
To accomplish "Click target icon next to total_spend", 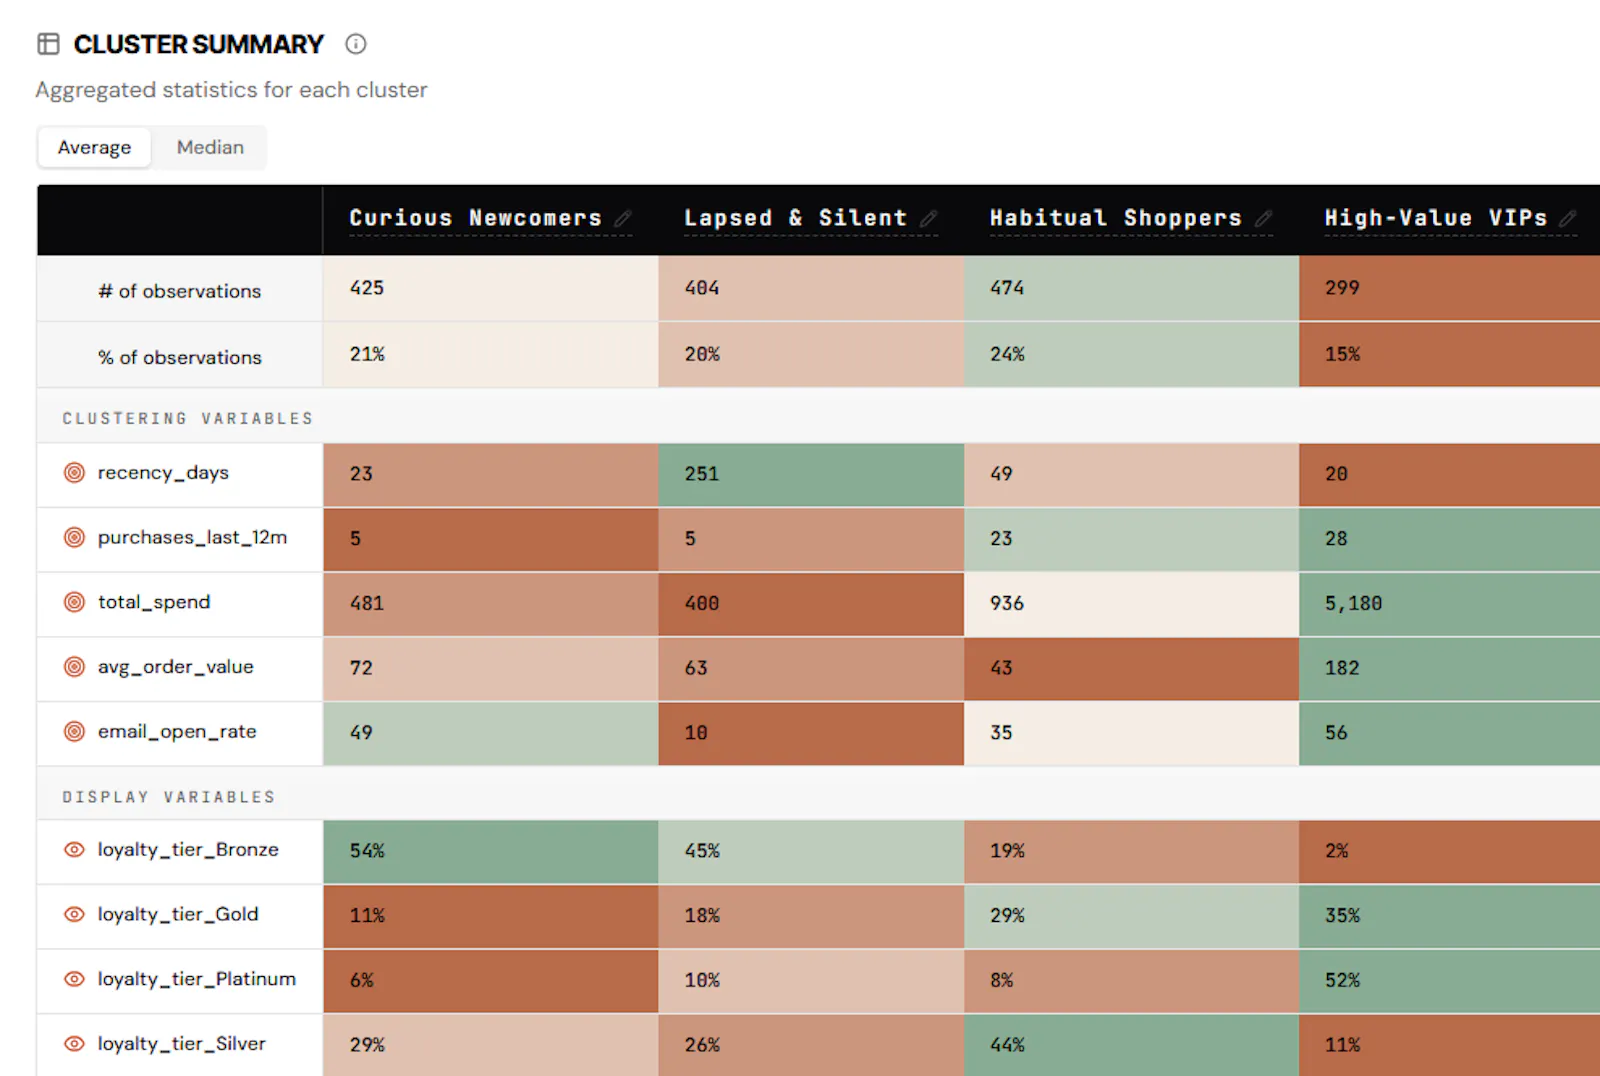I will click(x=74, y=602).
